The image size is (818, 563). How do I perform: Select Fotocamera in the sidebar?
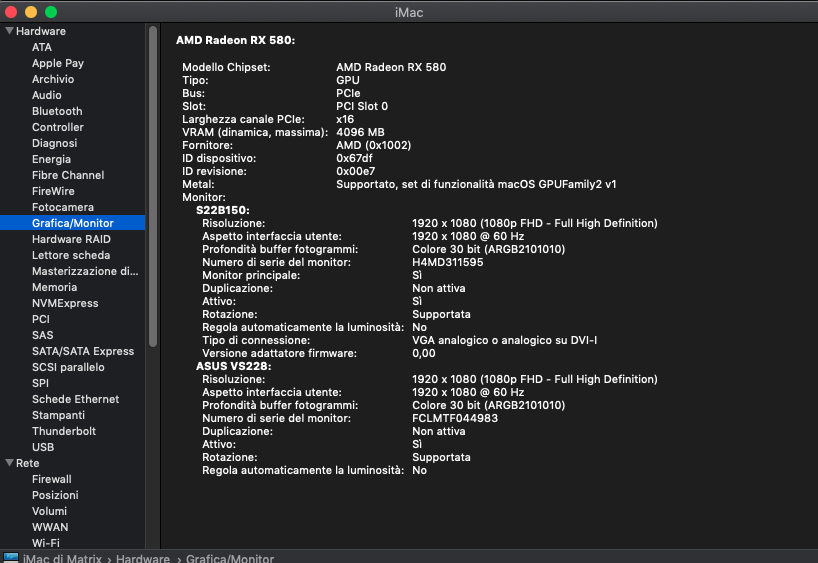tap(63, 207)
